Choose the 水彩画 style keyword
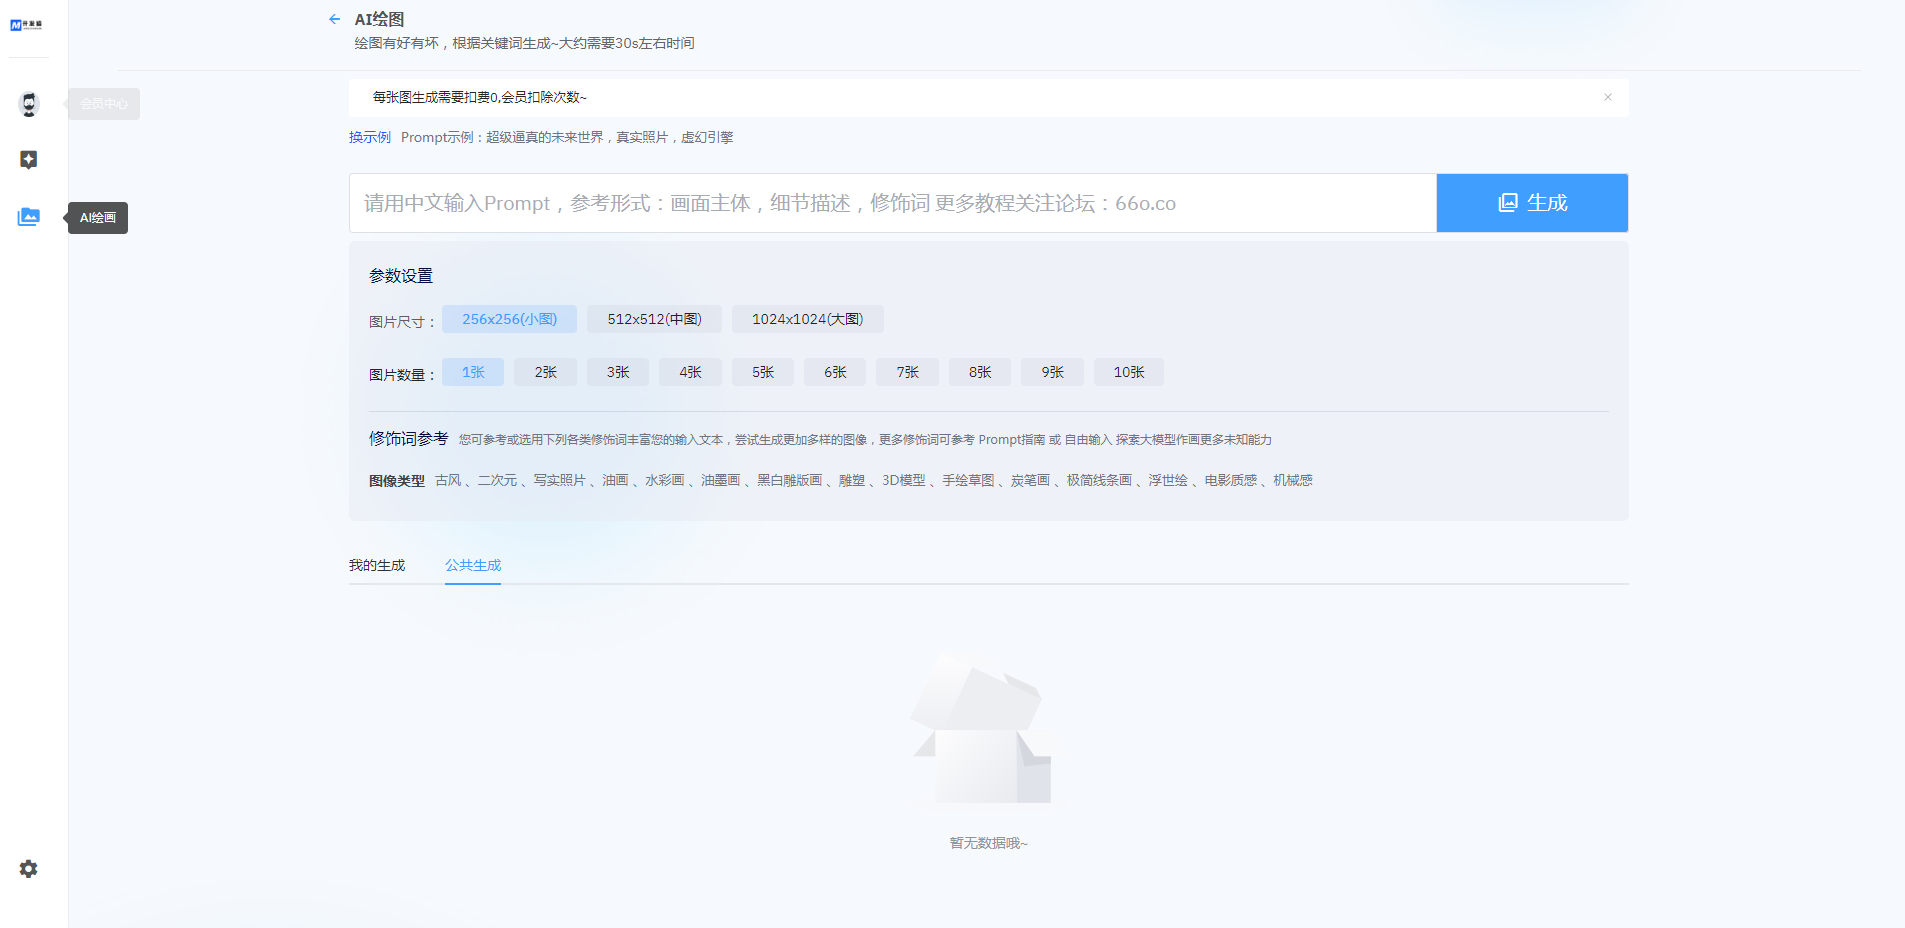 [664, 481]
